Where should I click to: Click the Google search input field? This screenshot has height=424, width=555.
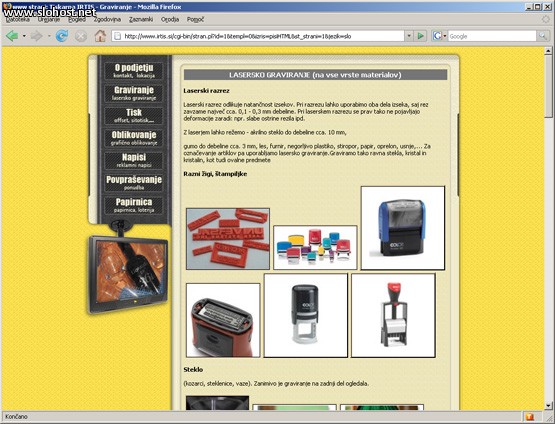tap(492, 36)
